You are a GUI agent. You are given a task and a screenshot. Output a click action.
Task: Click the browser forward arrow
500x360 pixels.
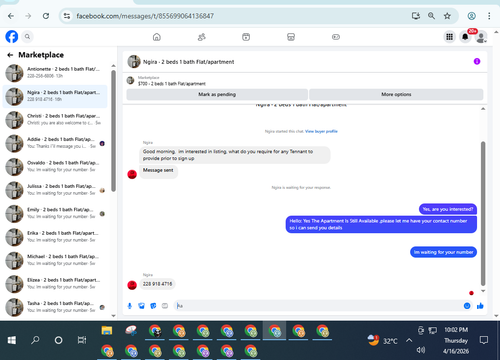click(28, 16)
